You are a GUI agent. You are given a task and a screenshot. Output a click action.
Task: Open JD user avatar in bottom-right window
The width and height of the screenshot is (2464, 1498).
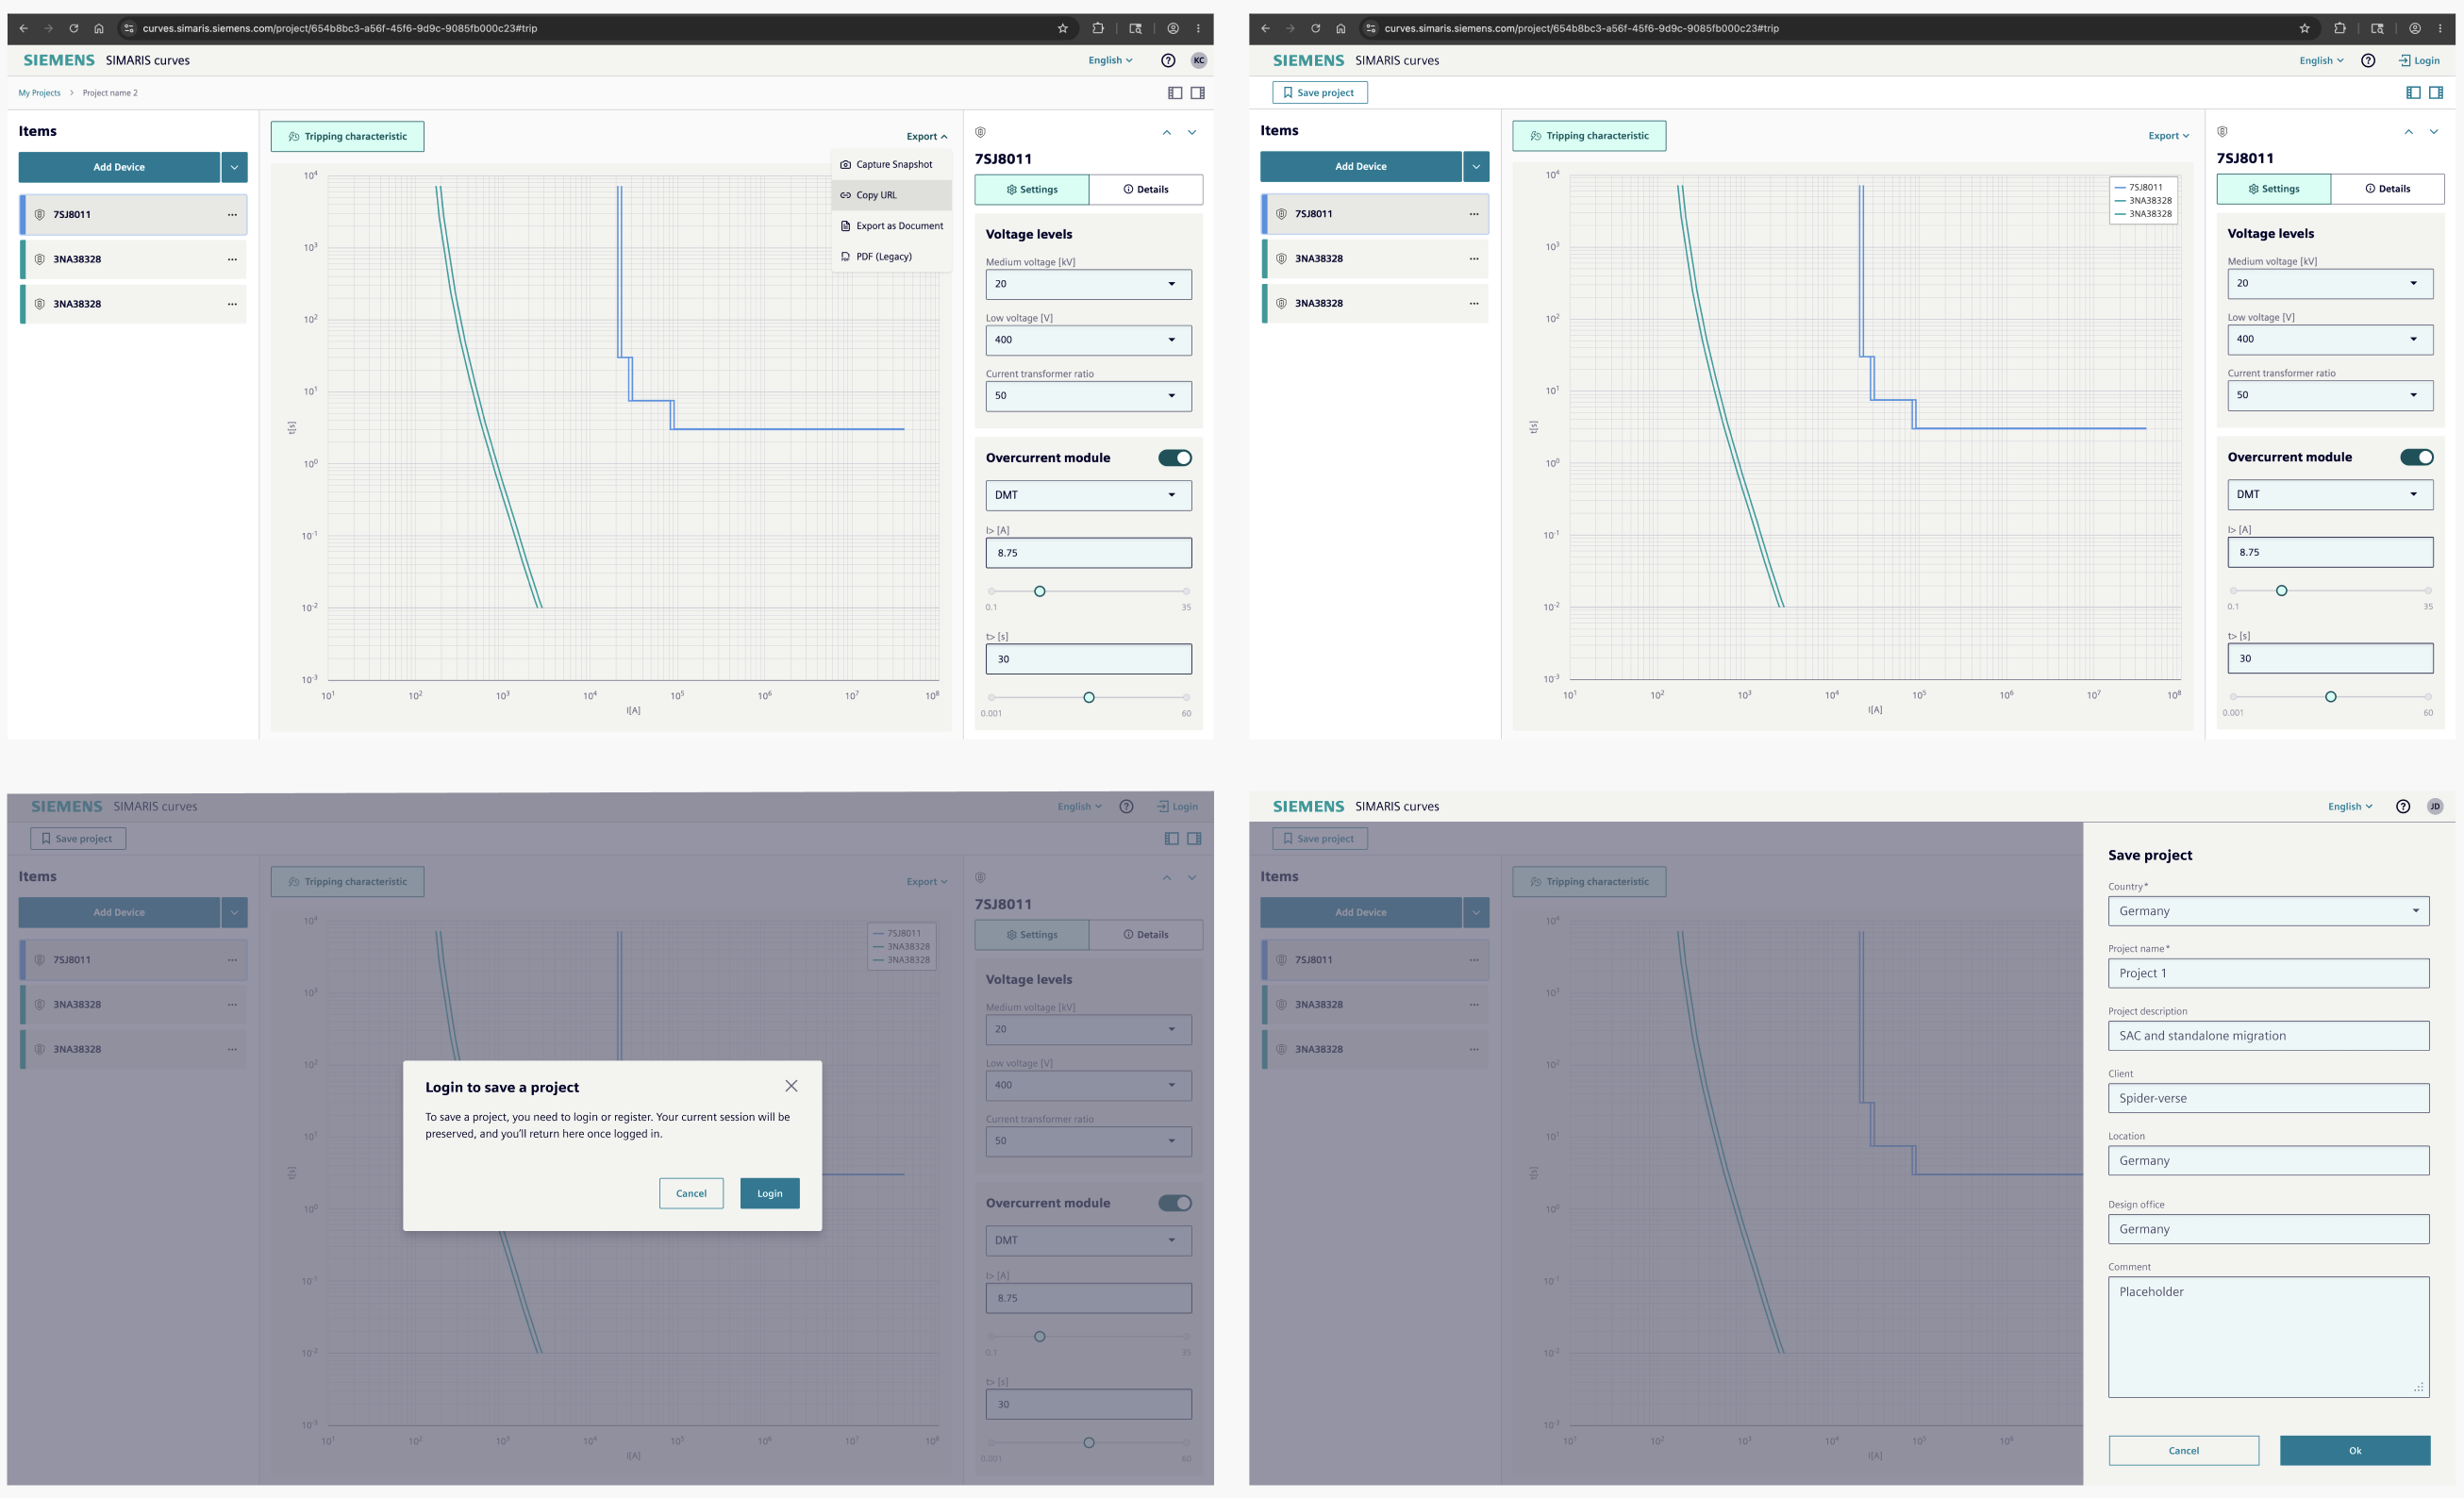click(2434, 806)
